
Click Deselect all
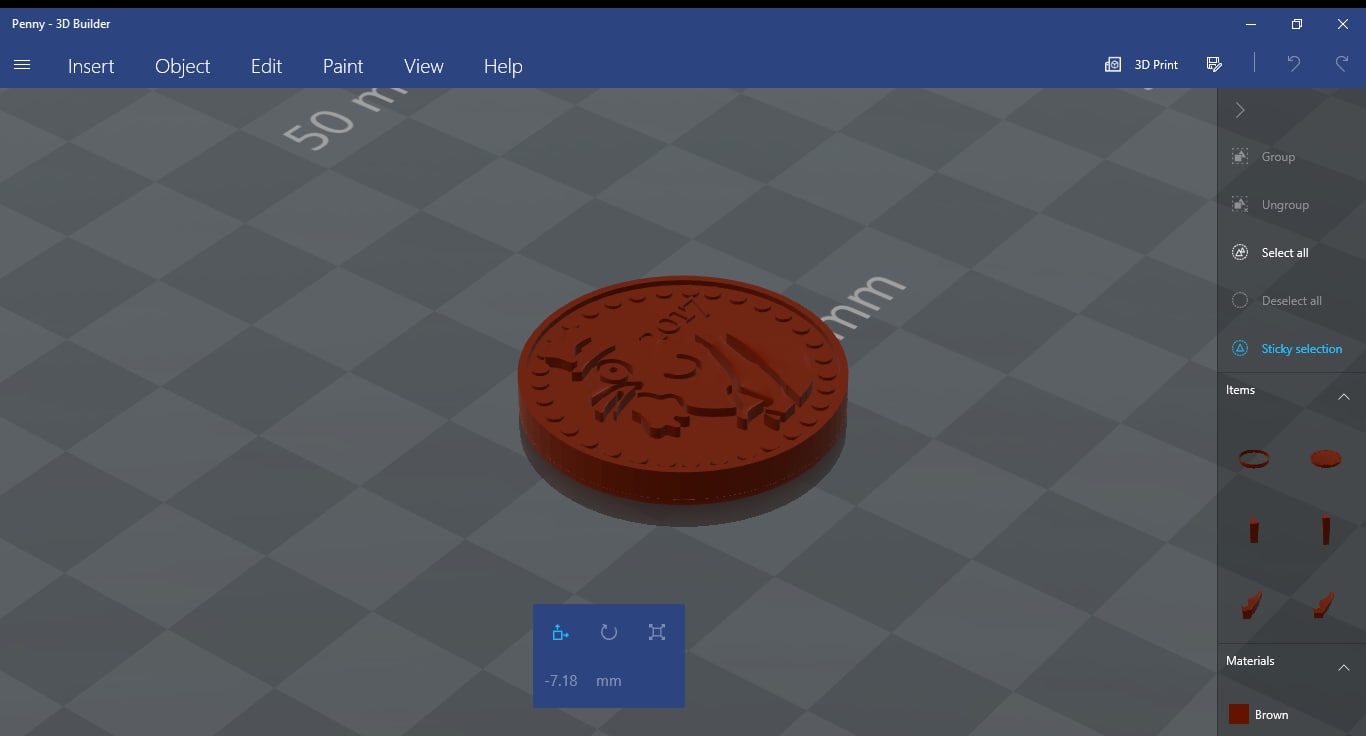click(1292, 301)
